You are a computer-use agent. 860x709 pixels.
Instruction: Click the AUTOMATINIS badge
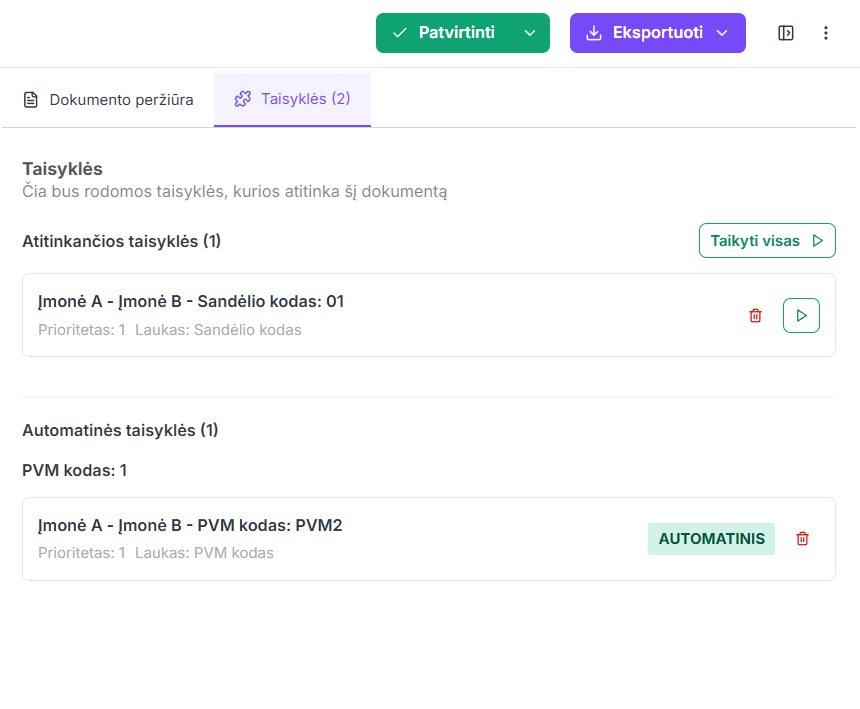point(711,539)
